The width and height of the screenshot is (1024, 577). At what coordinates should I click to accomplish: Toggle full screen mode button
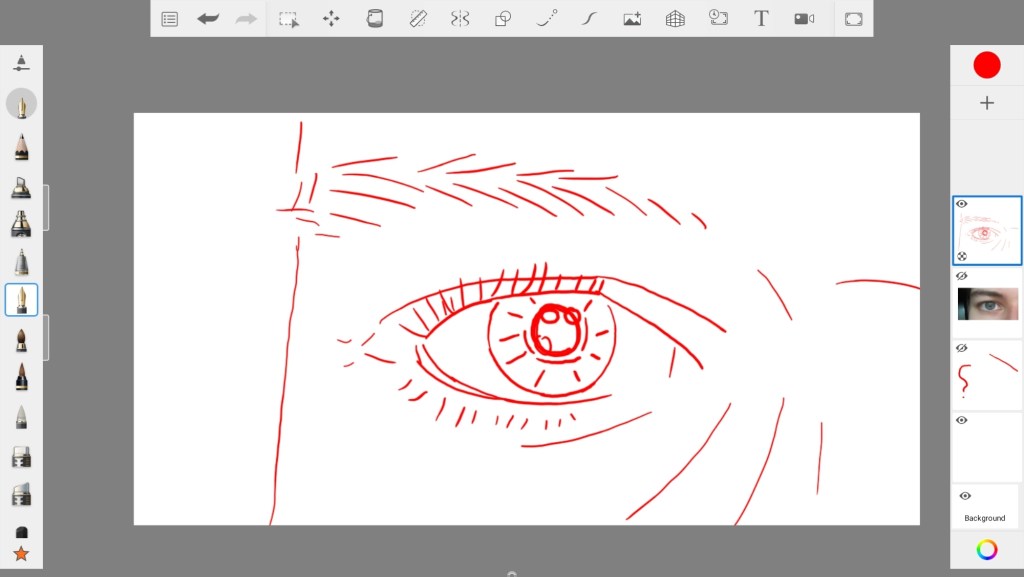click(x=853, y=19)
